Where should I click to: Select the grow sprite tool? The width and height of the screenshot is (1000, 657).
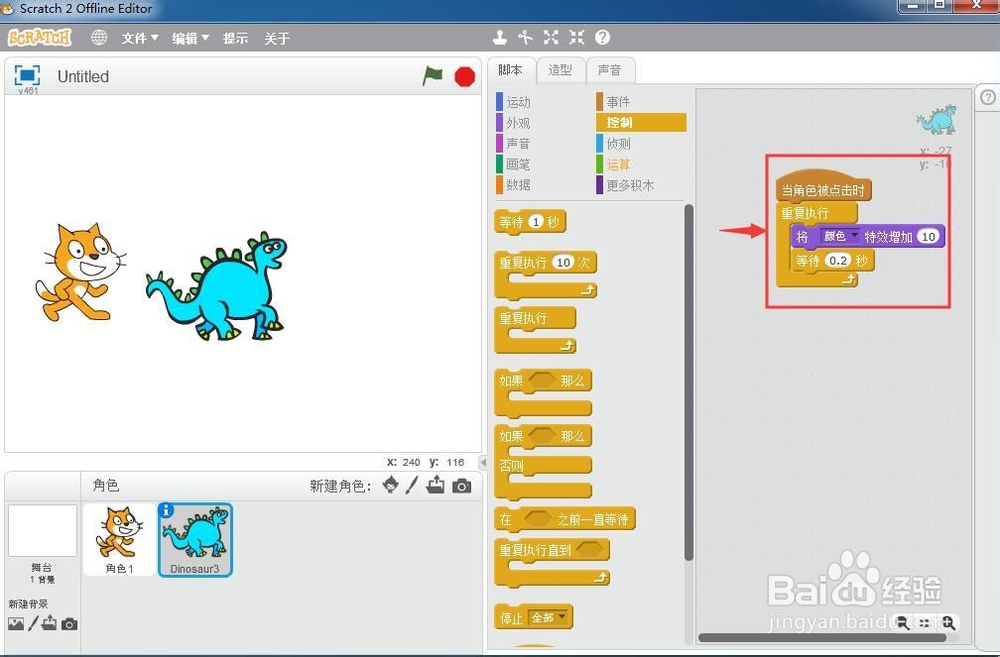551,38
